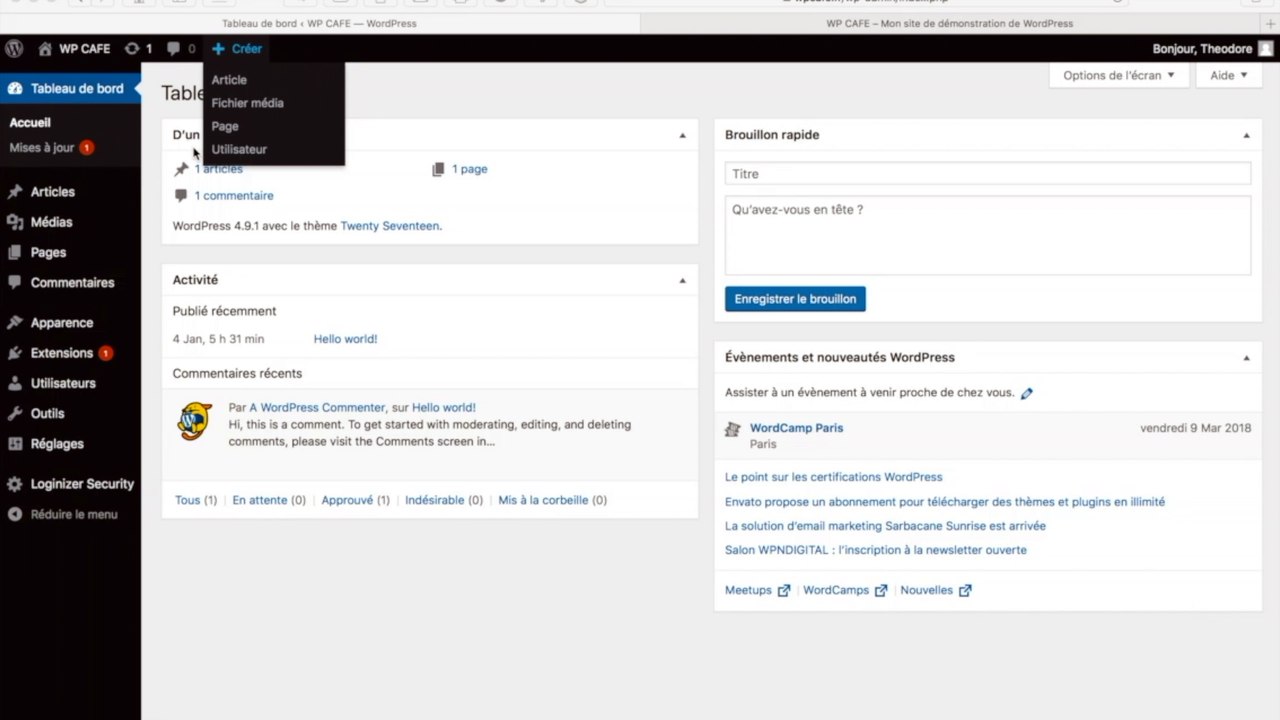Click the WordPress logo icon in admin bar
The image size is (1280, 720).
(14, 48)
